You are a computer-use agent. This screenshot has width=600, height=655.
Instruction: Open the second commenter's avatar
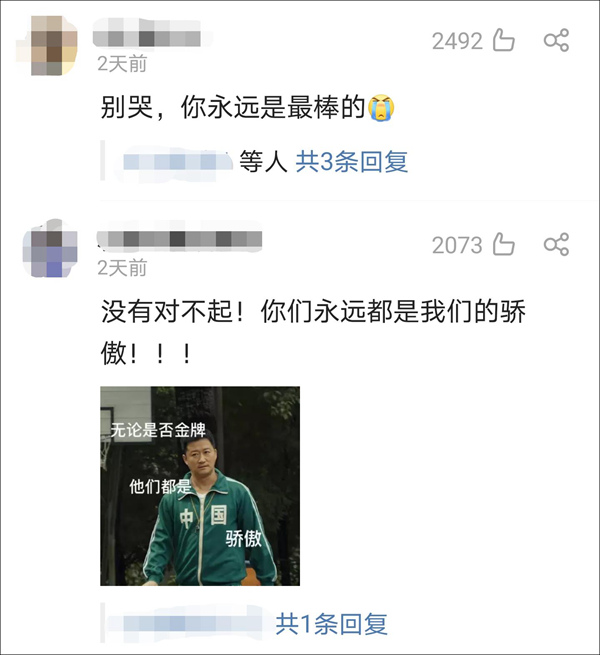tap(49, 248)
